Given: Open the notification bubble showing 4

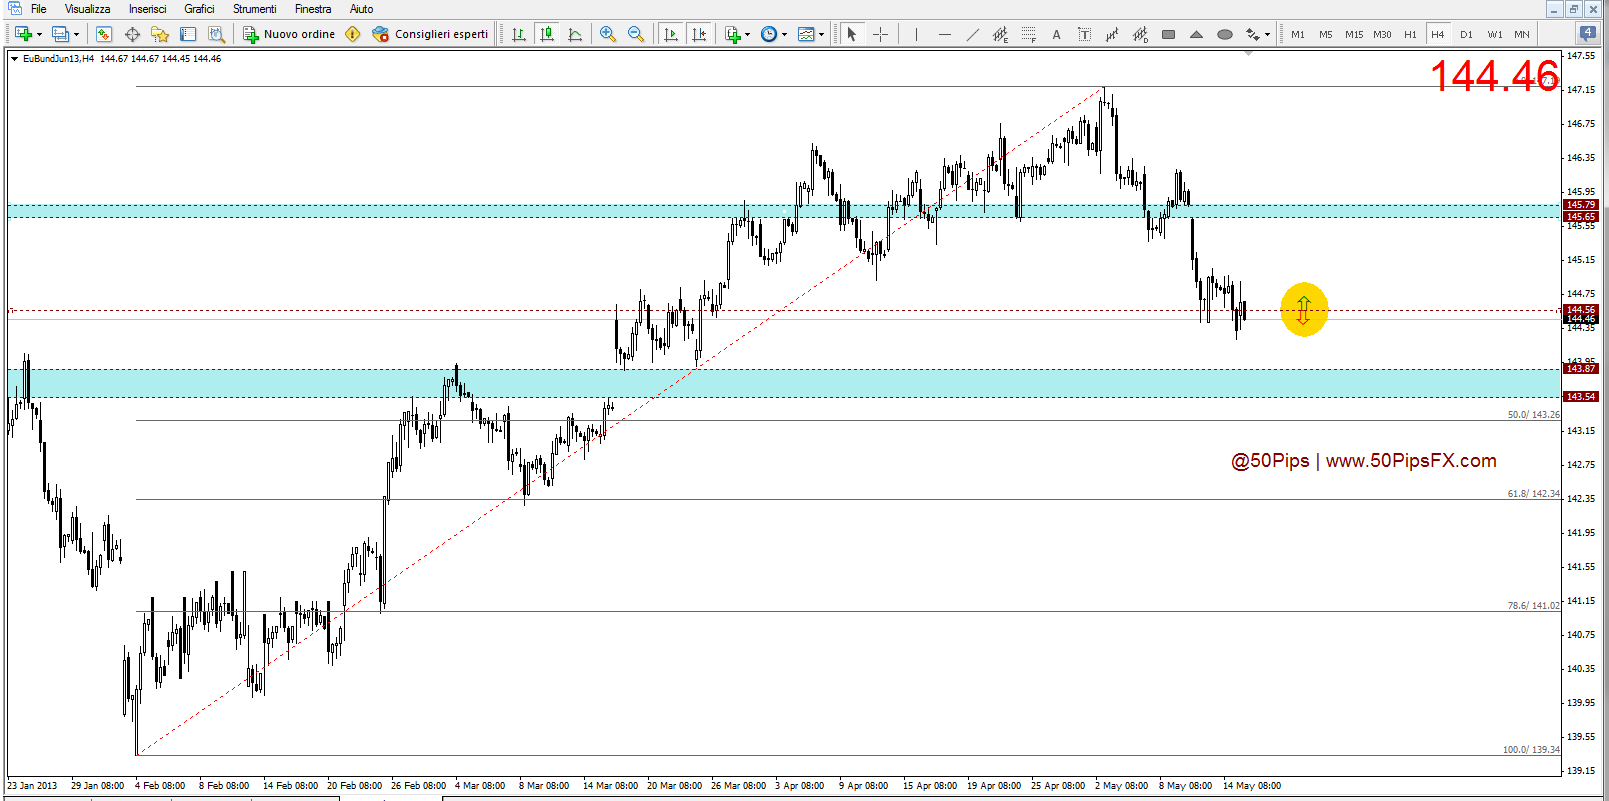Looking at the screenshot, I should [x=1588, y=33].
